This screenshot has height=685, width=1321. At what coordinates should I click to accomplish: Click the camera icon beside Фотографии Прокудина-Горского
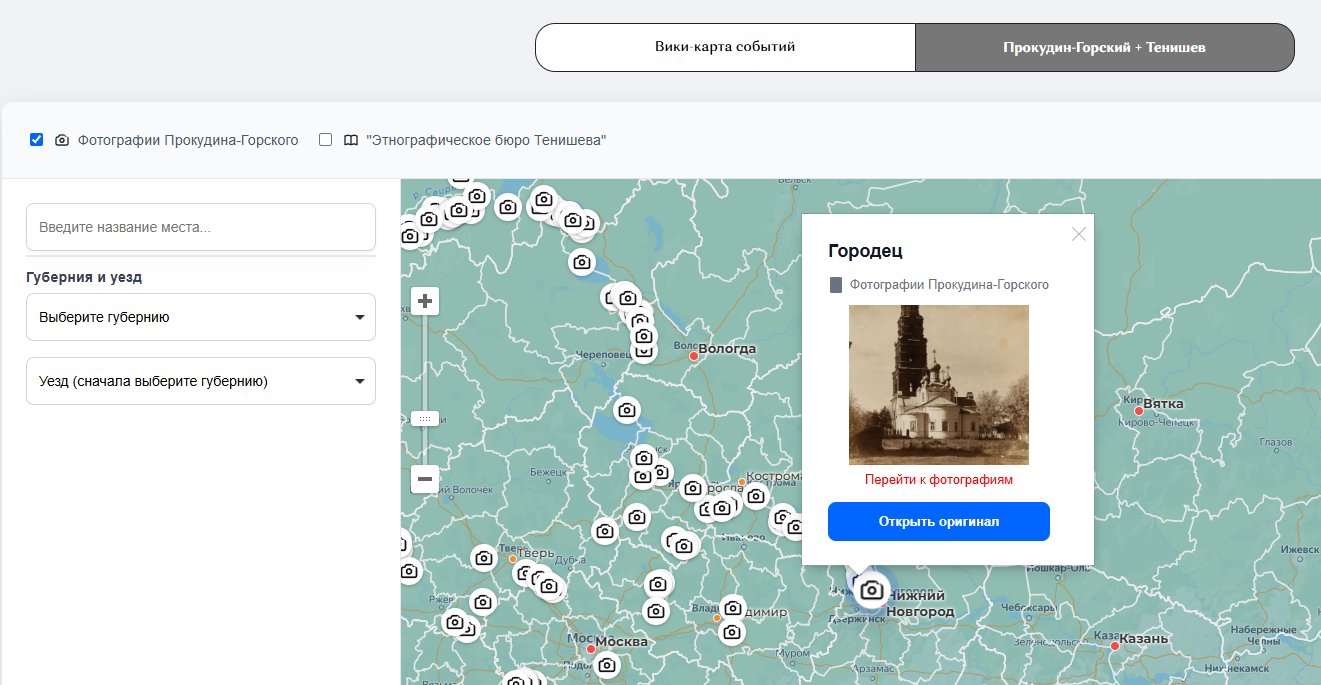[64, 140]
